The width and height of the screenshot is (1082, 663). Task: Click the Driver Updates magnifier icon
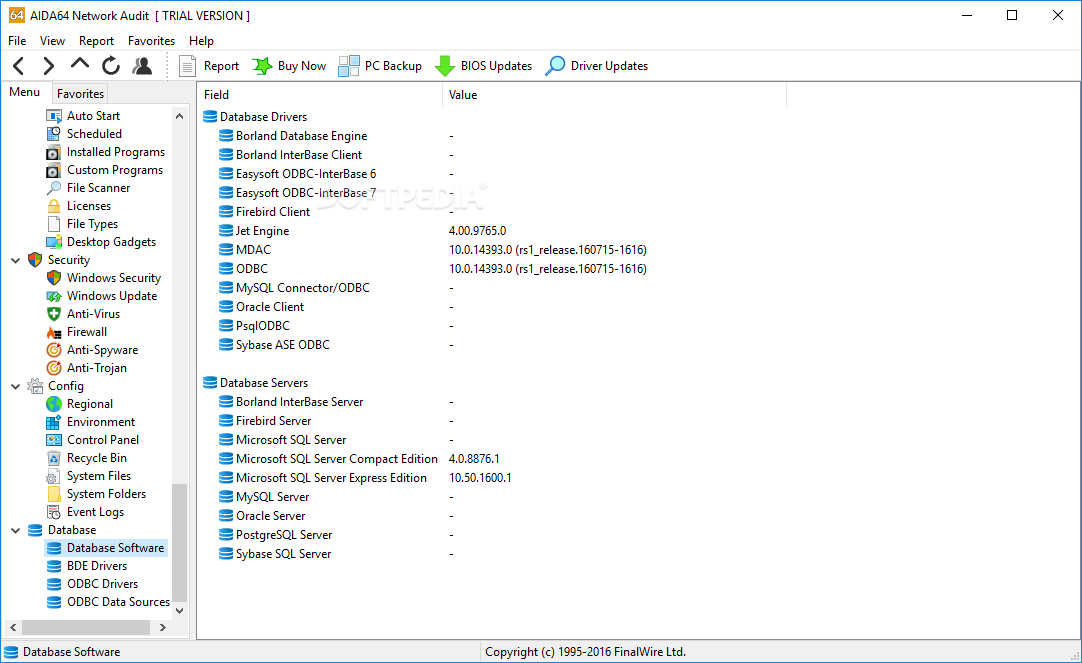[x=555, y=66]
